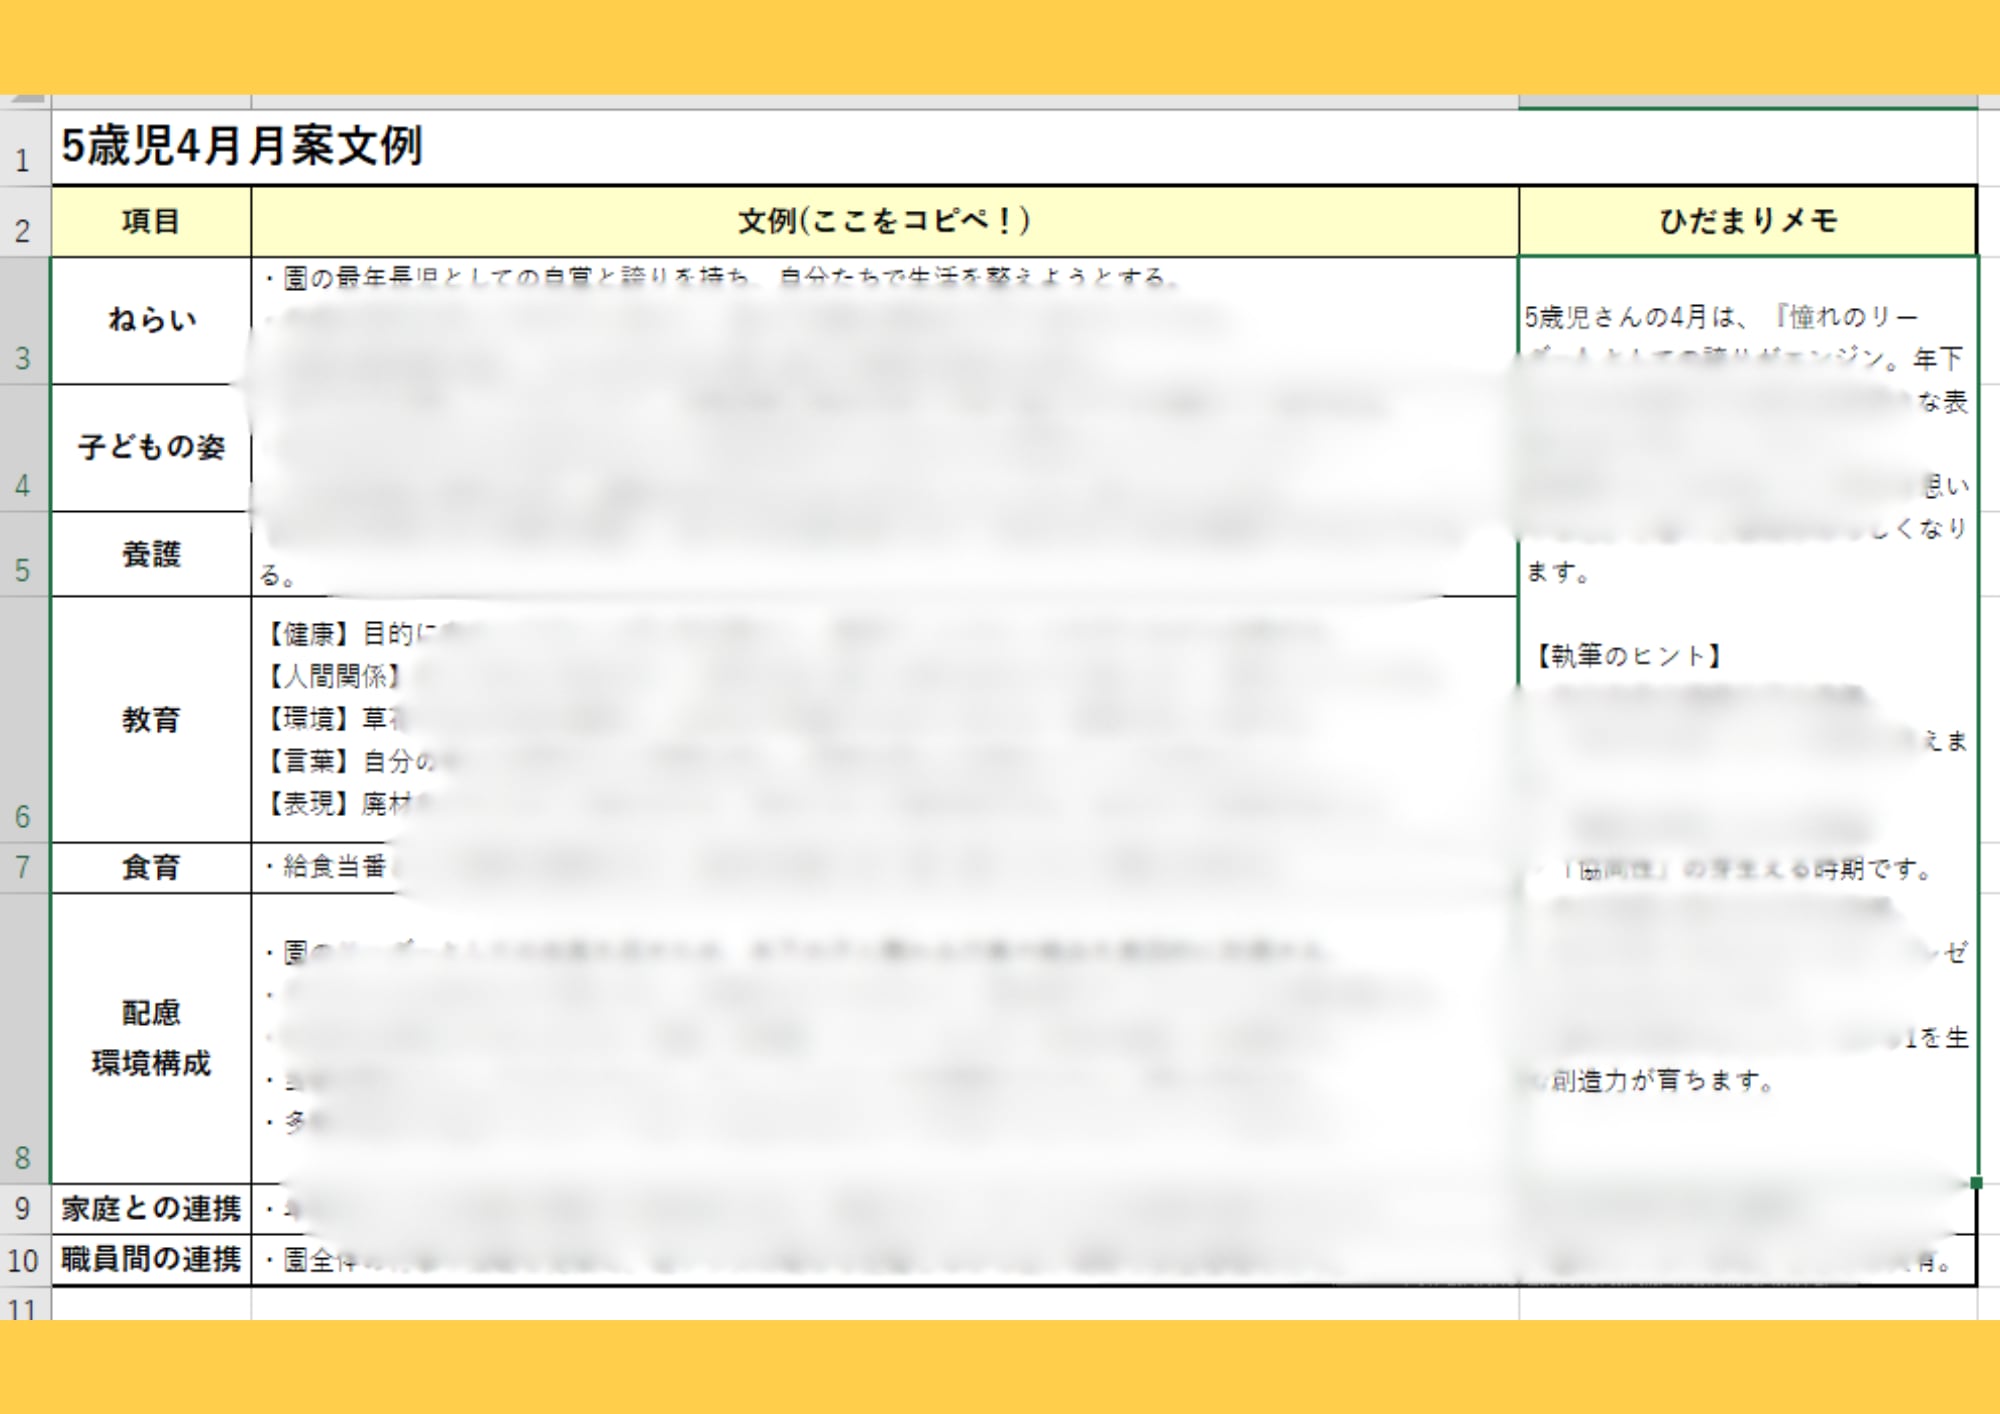Select row header 1

24,148
